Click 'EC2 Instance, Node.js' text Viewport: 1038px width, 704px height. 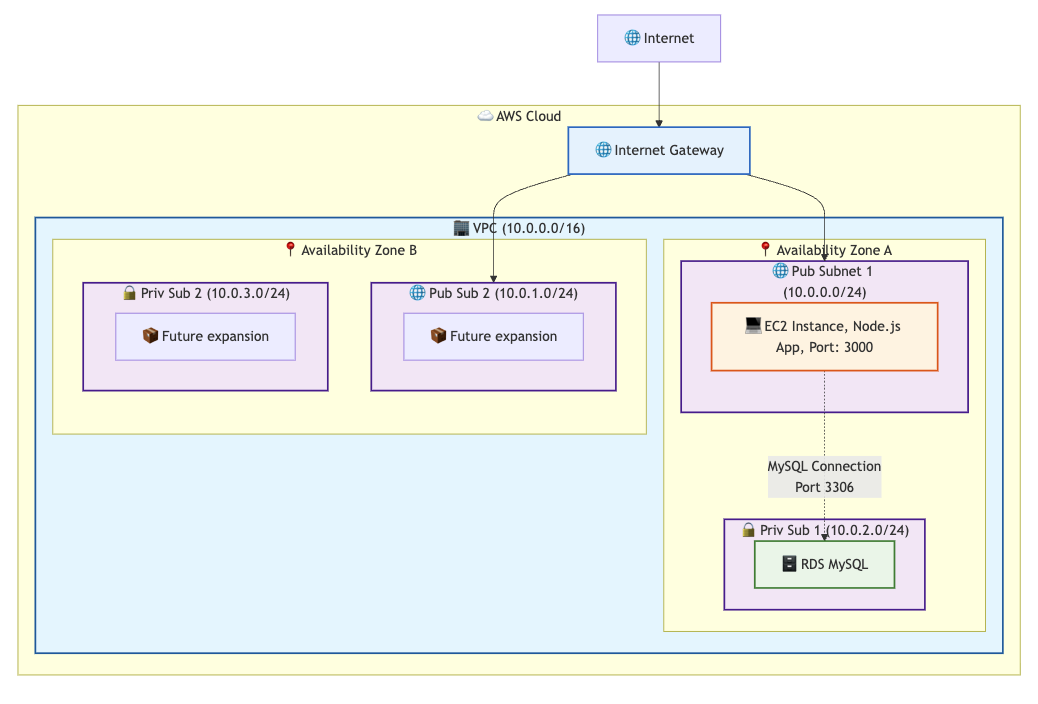[x=833, y=326]
